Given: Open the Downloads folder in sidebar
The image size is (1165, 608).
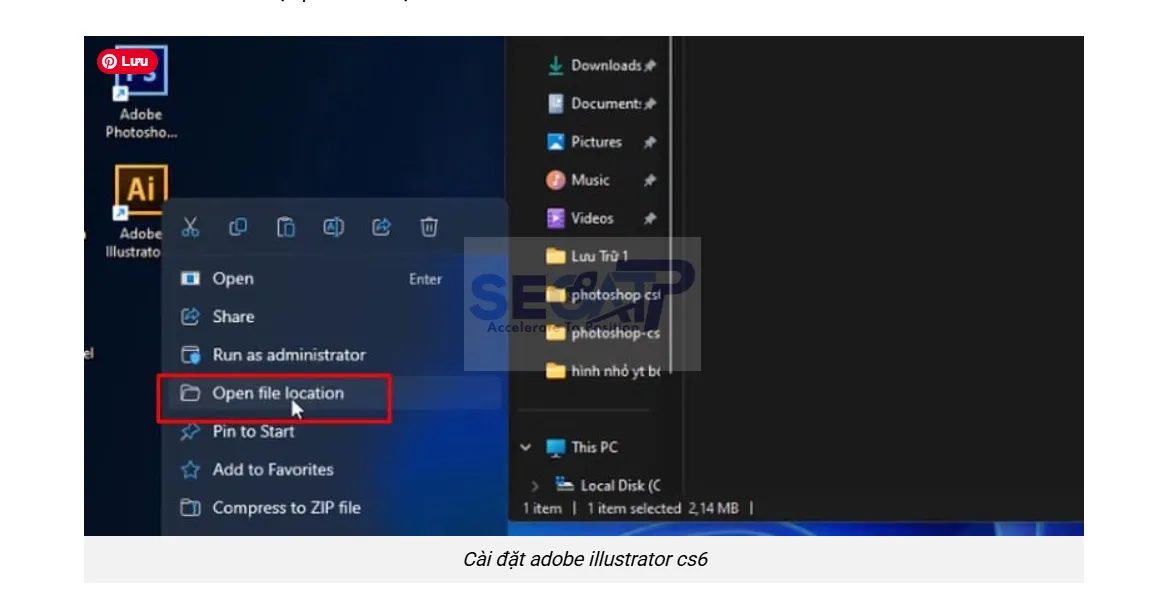Looking at the screenshot, I should (x=605, y=66).
